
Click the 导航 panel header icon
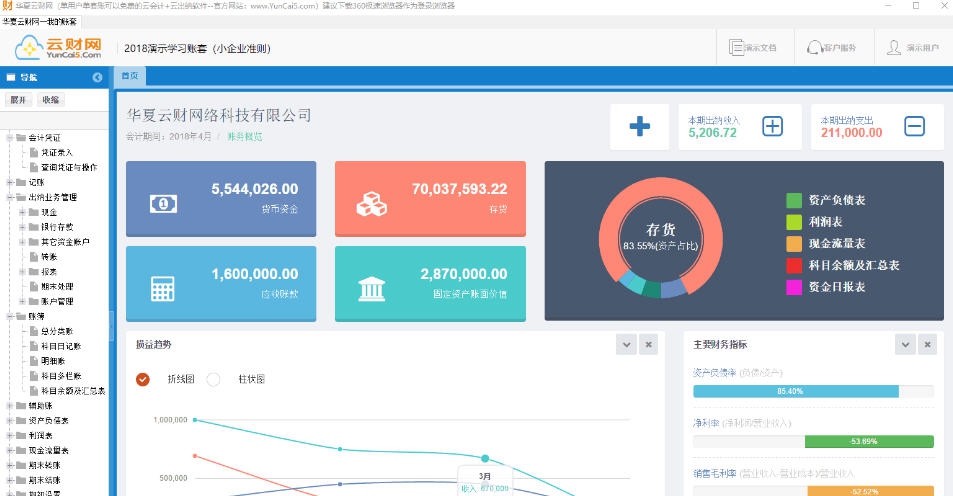(x=11, y=77)
